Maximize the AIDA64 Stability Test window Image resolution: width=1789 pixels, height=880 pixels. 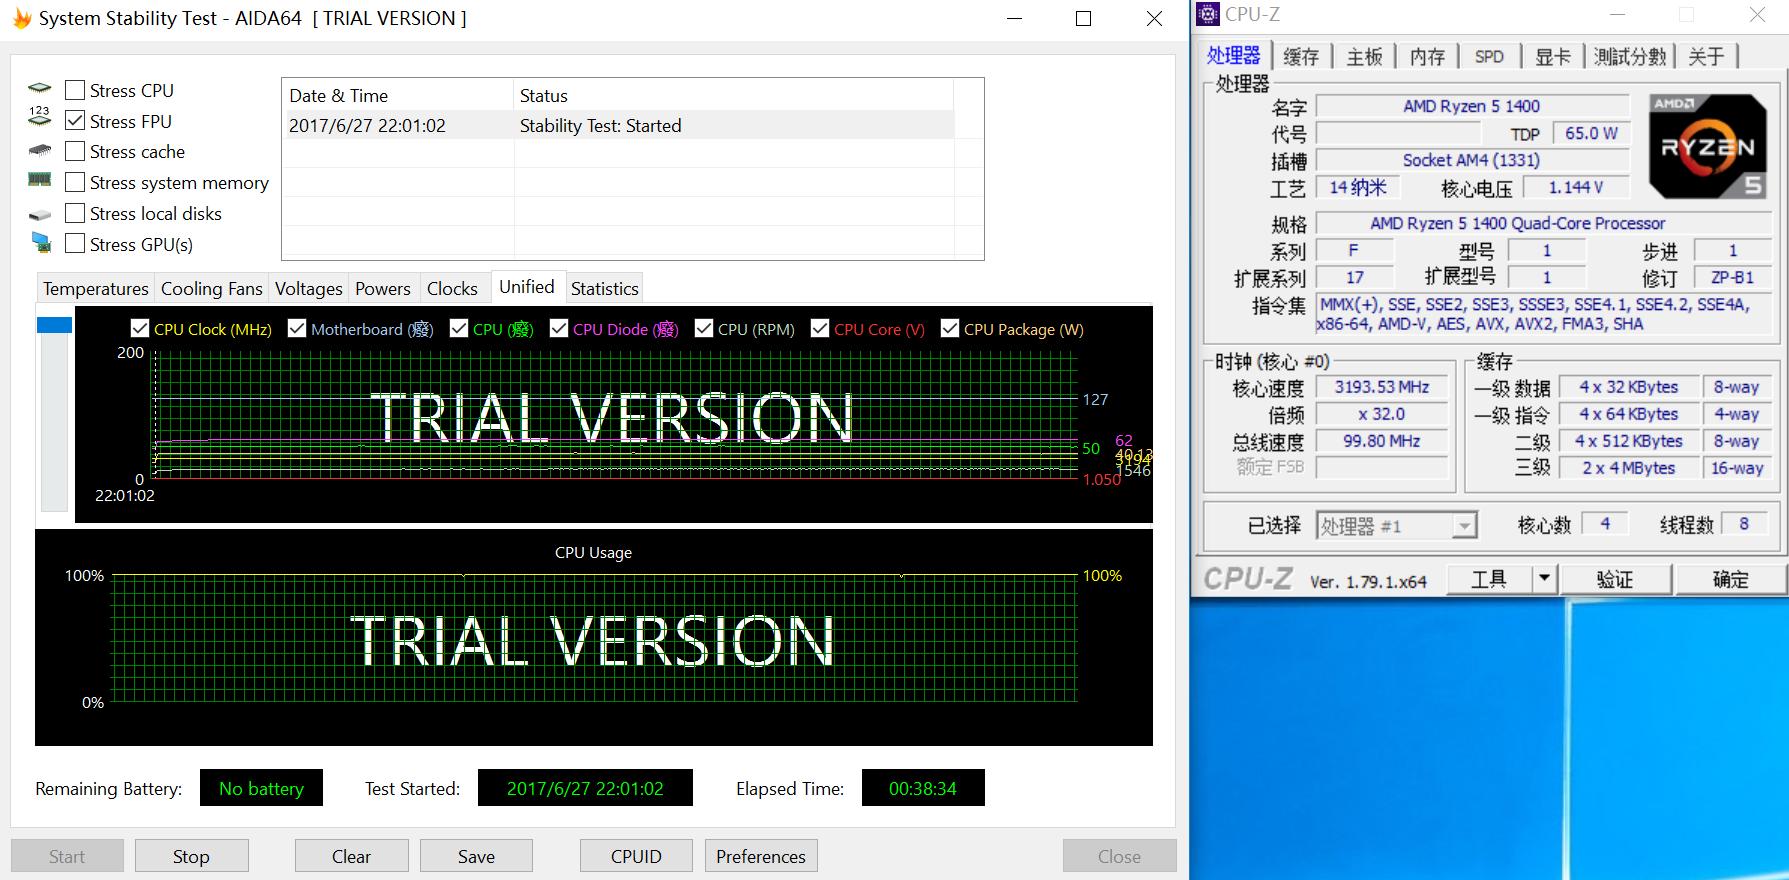[x=1083, y=18]
